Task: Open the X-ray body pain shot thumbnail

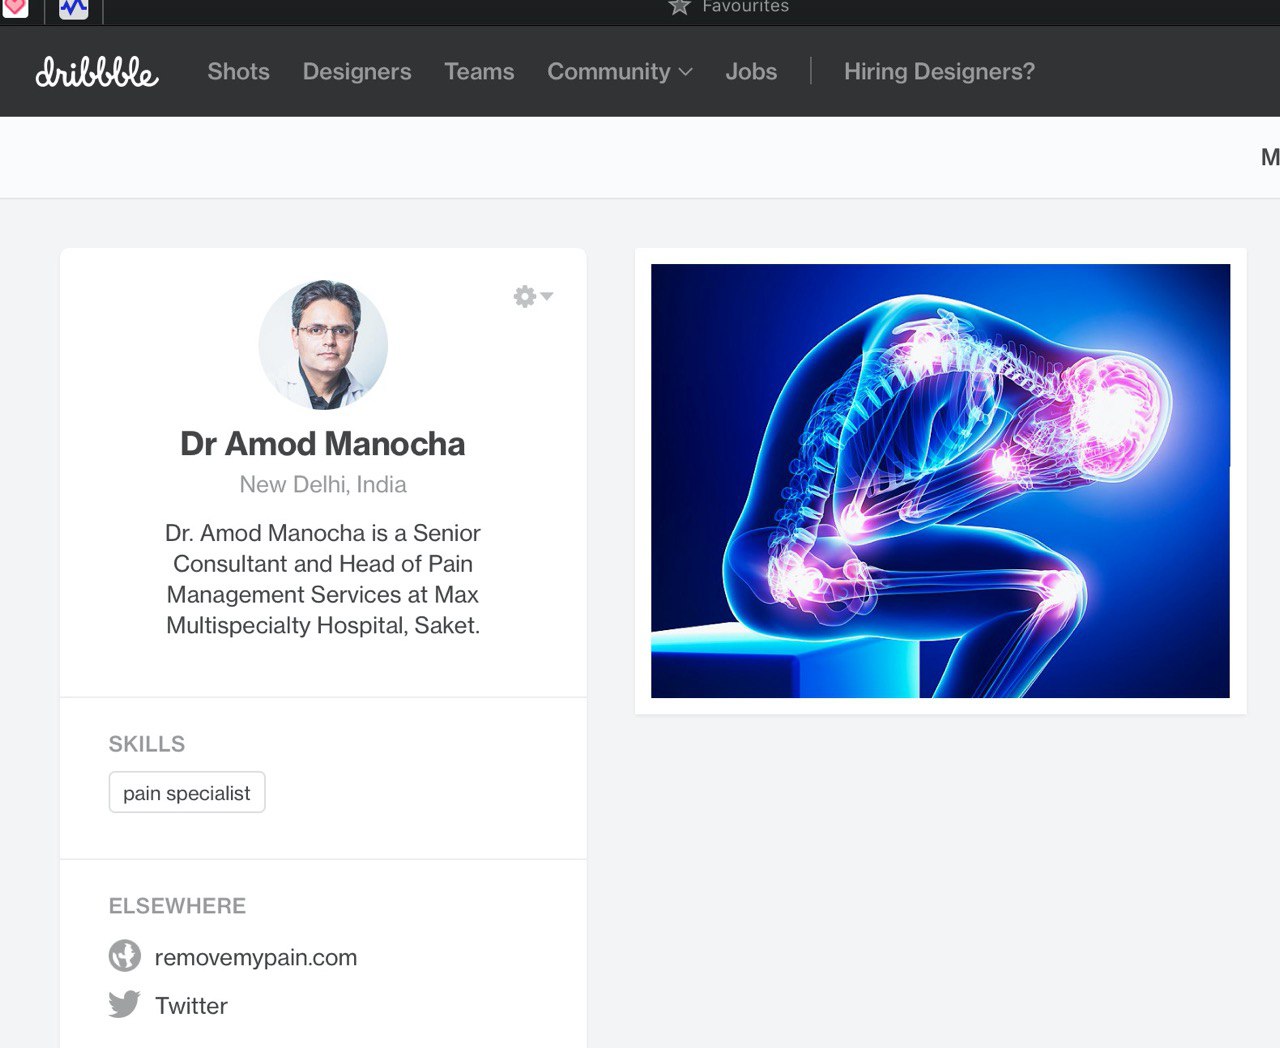Action: click(940, 481)
